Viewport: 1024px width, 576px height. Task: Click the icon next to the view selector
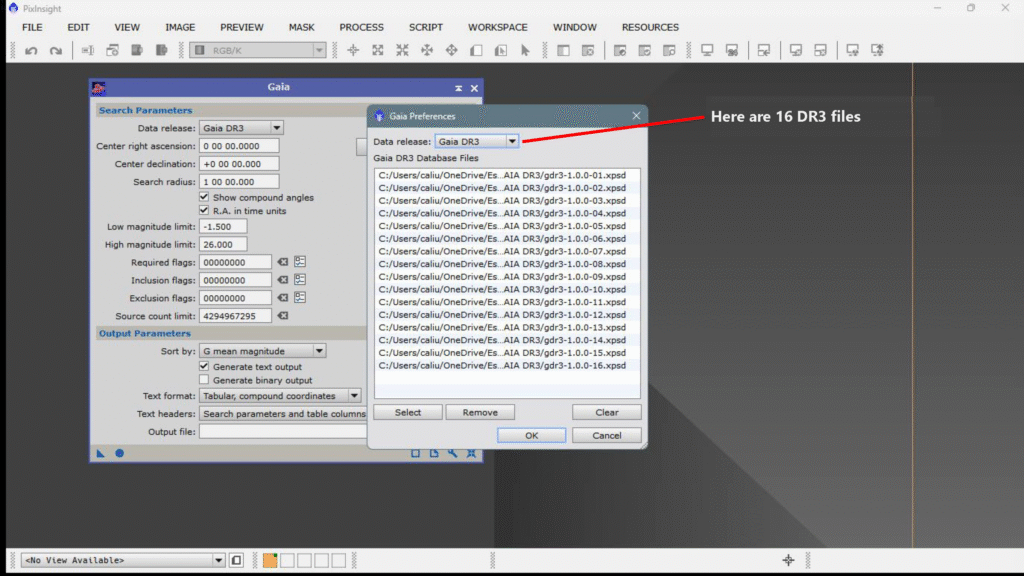click(236, 560)
